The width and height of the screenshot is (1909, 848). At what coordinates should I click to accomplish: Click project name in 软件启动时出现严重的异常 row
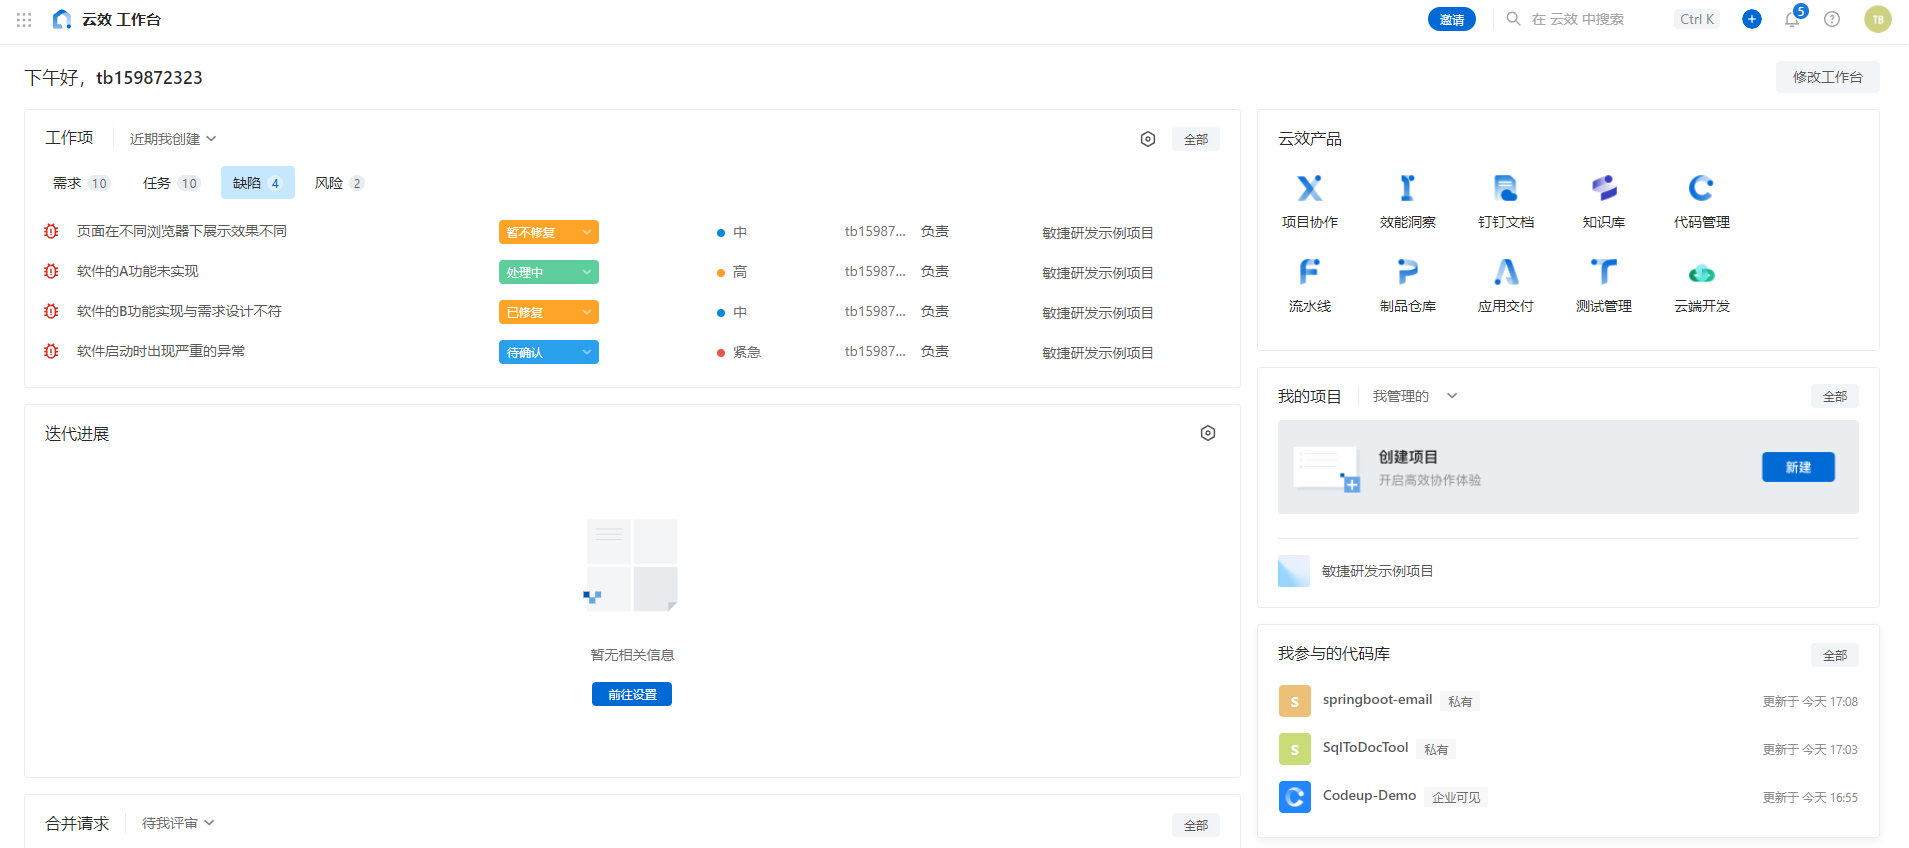1097,353
